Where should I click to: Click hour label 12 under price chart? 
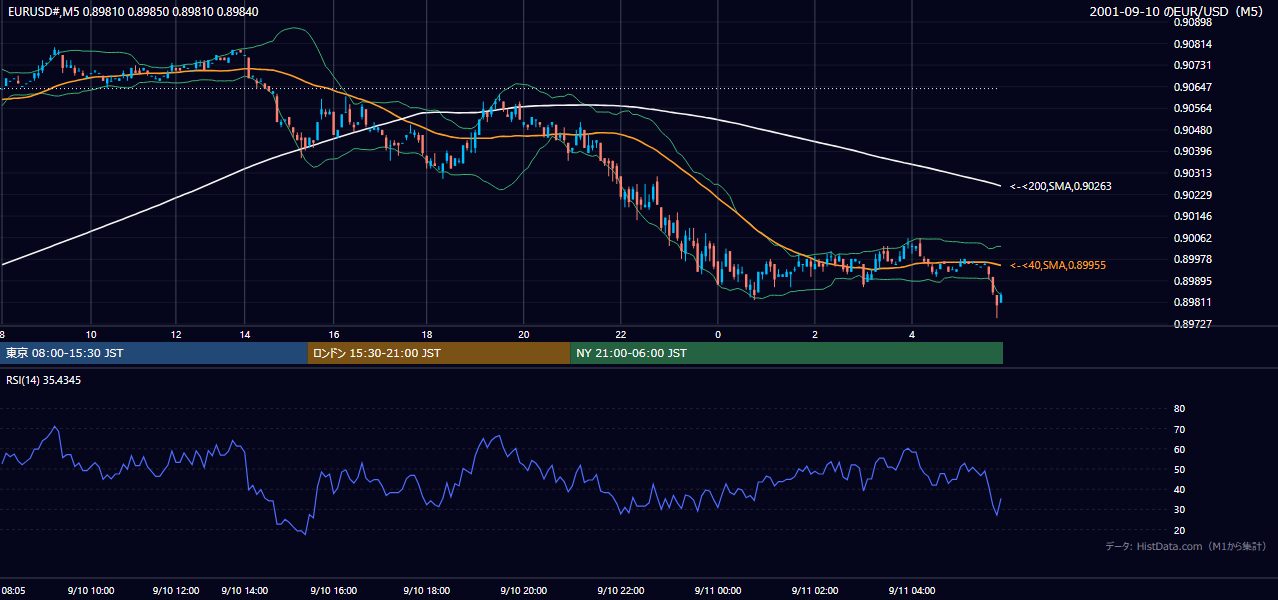176,334
